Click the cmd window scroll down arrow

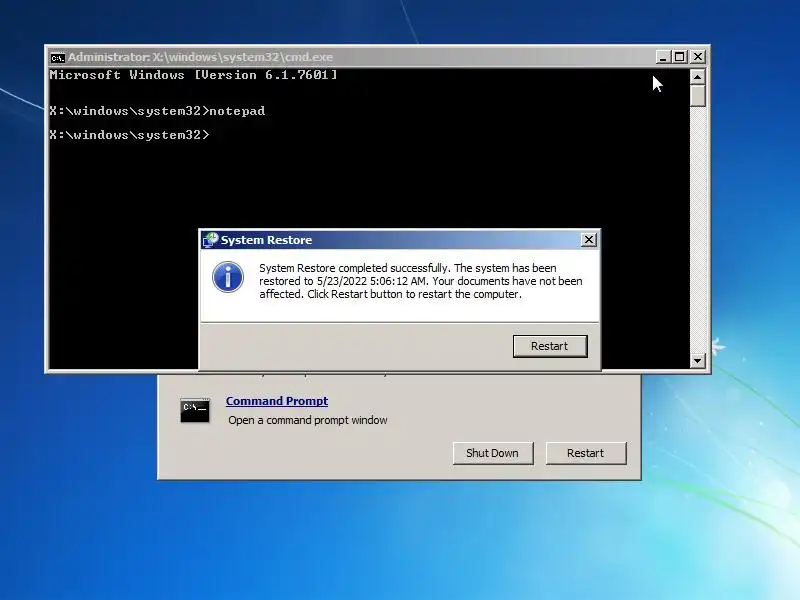pyautogui.click(x=697, y=361)
